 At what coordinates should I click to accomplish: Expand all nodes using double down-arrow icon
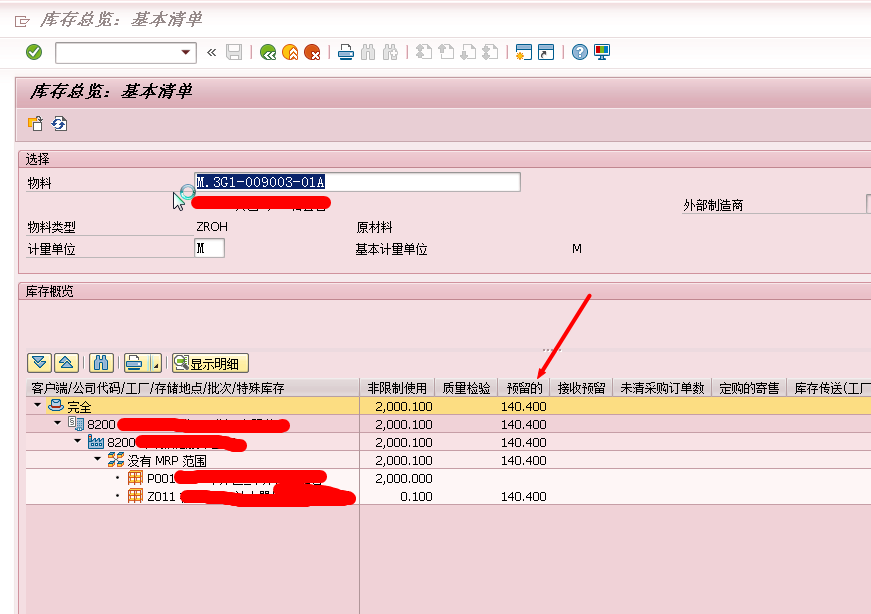coord(40,363)
